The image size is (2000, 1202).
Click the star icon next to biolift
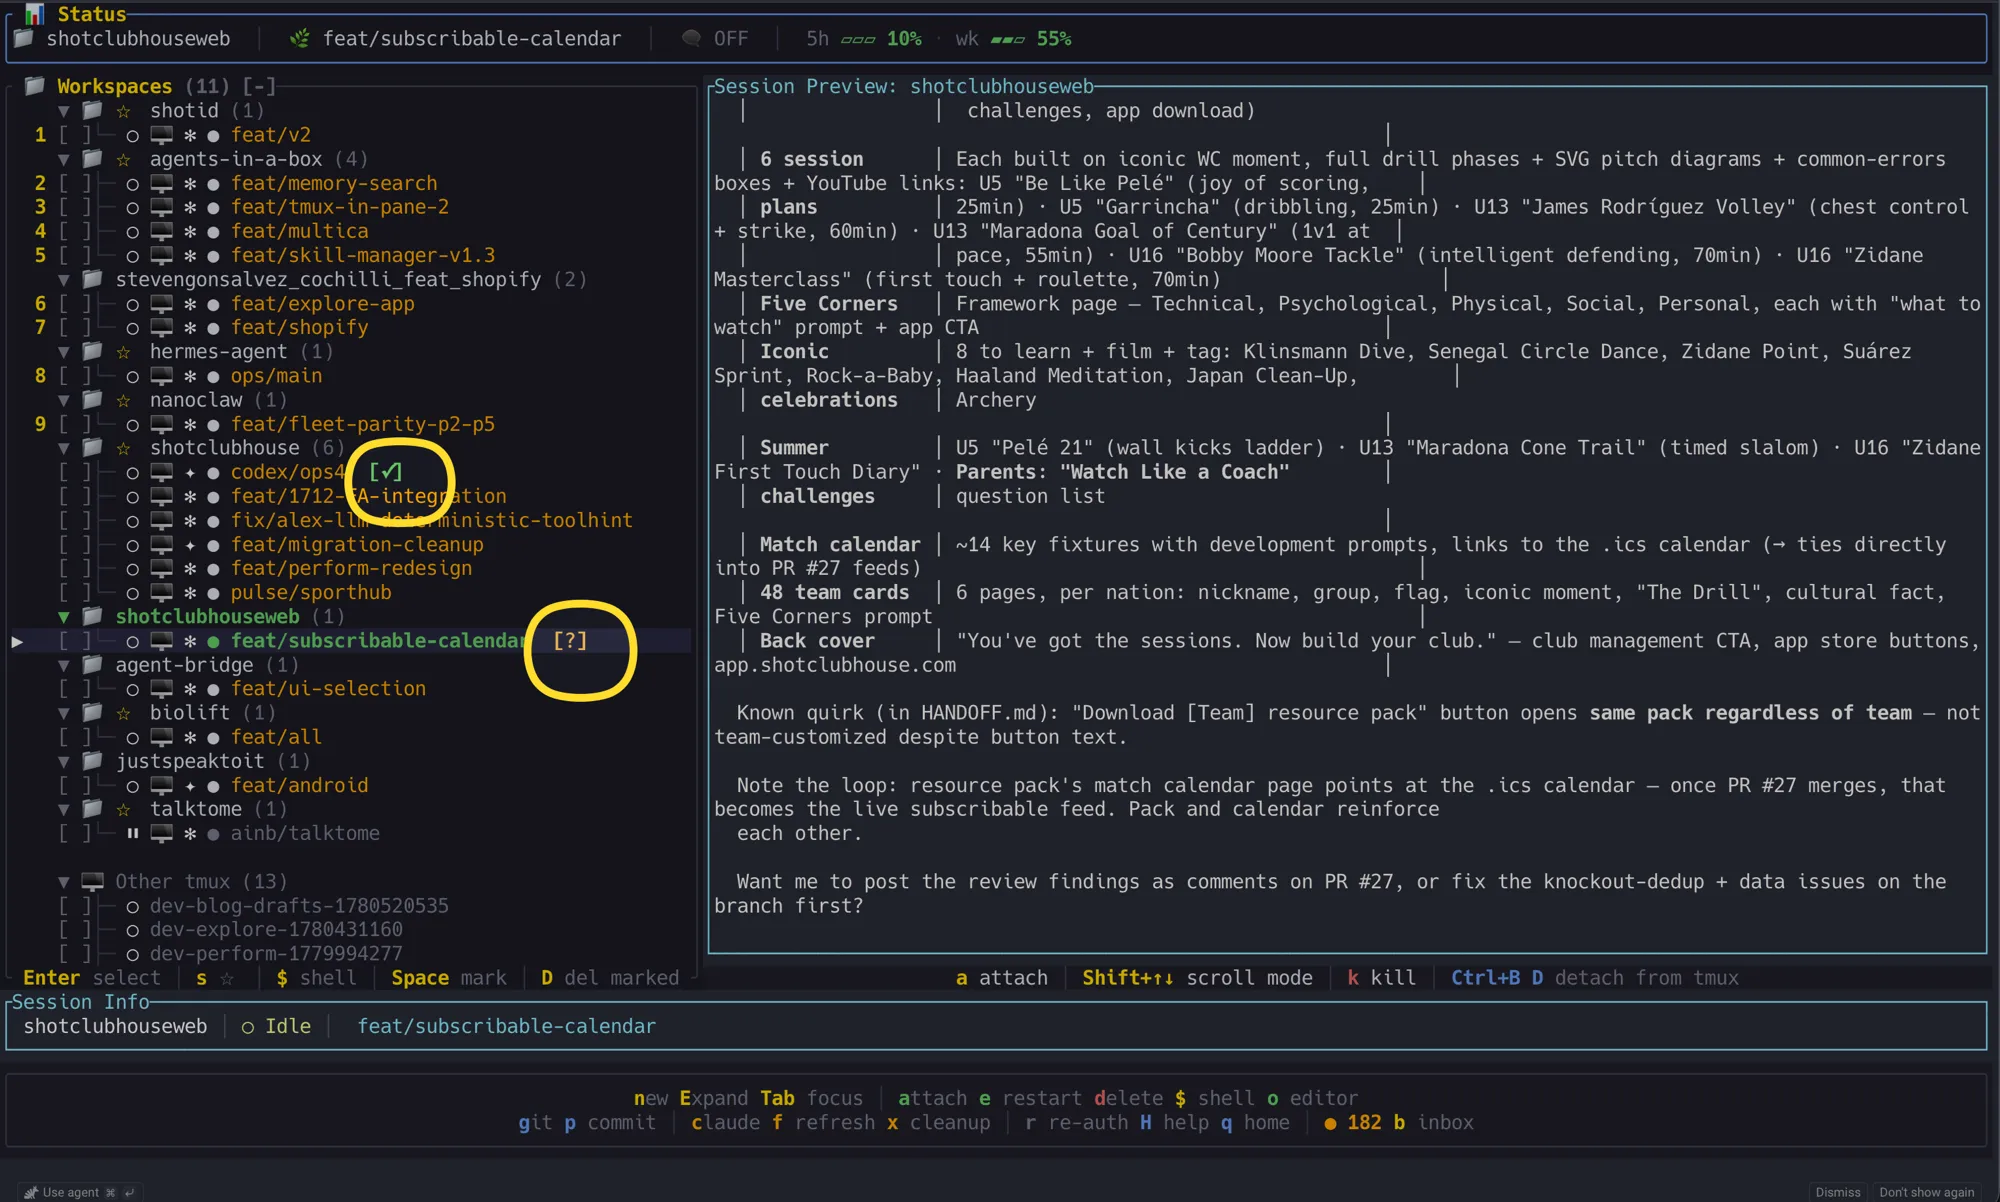click(x=124, y=713)
